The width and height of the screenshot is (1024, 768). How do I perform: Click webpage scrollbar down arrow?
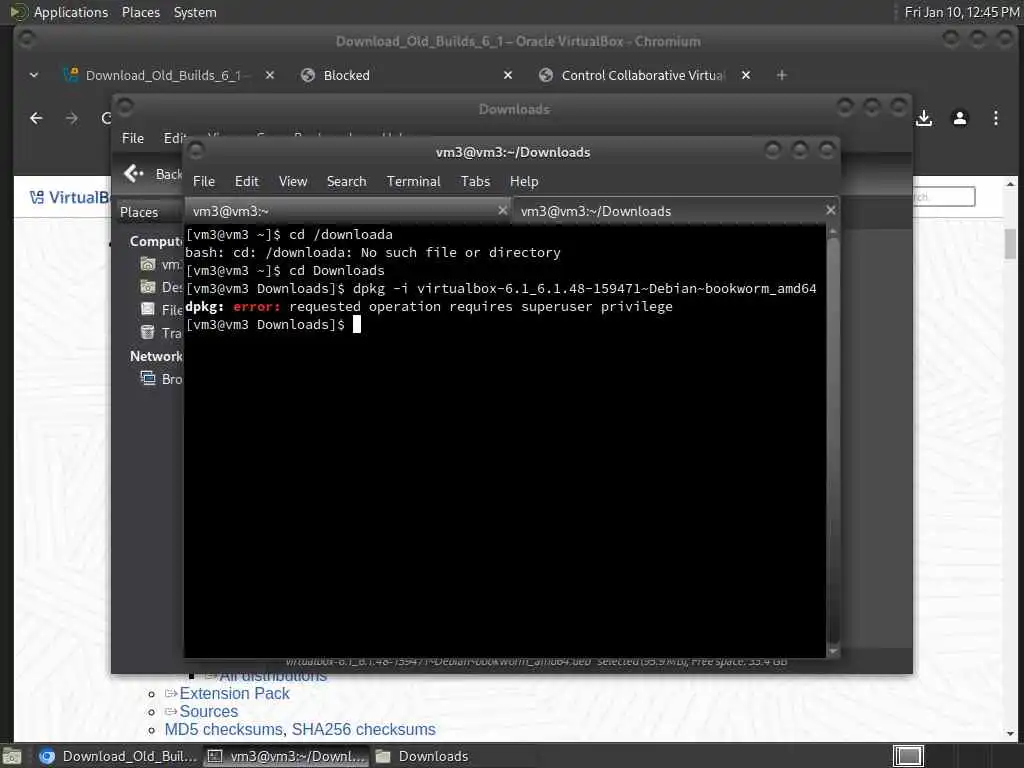[1010, 733]
